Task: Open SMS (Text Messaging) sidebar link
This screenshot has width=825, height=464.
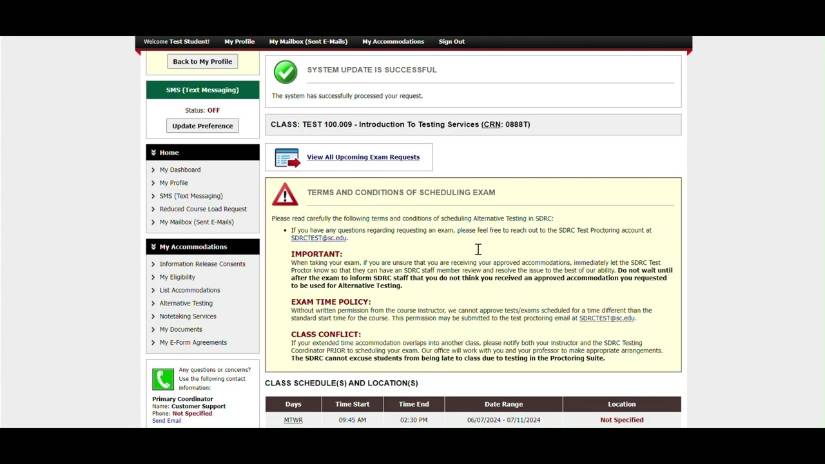Action: [191, 196]
